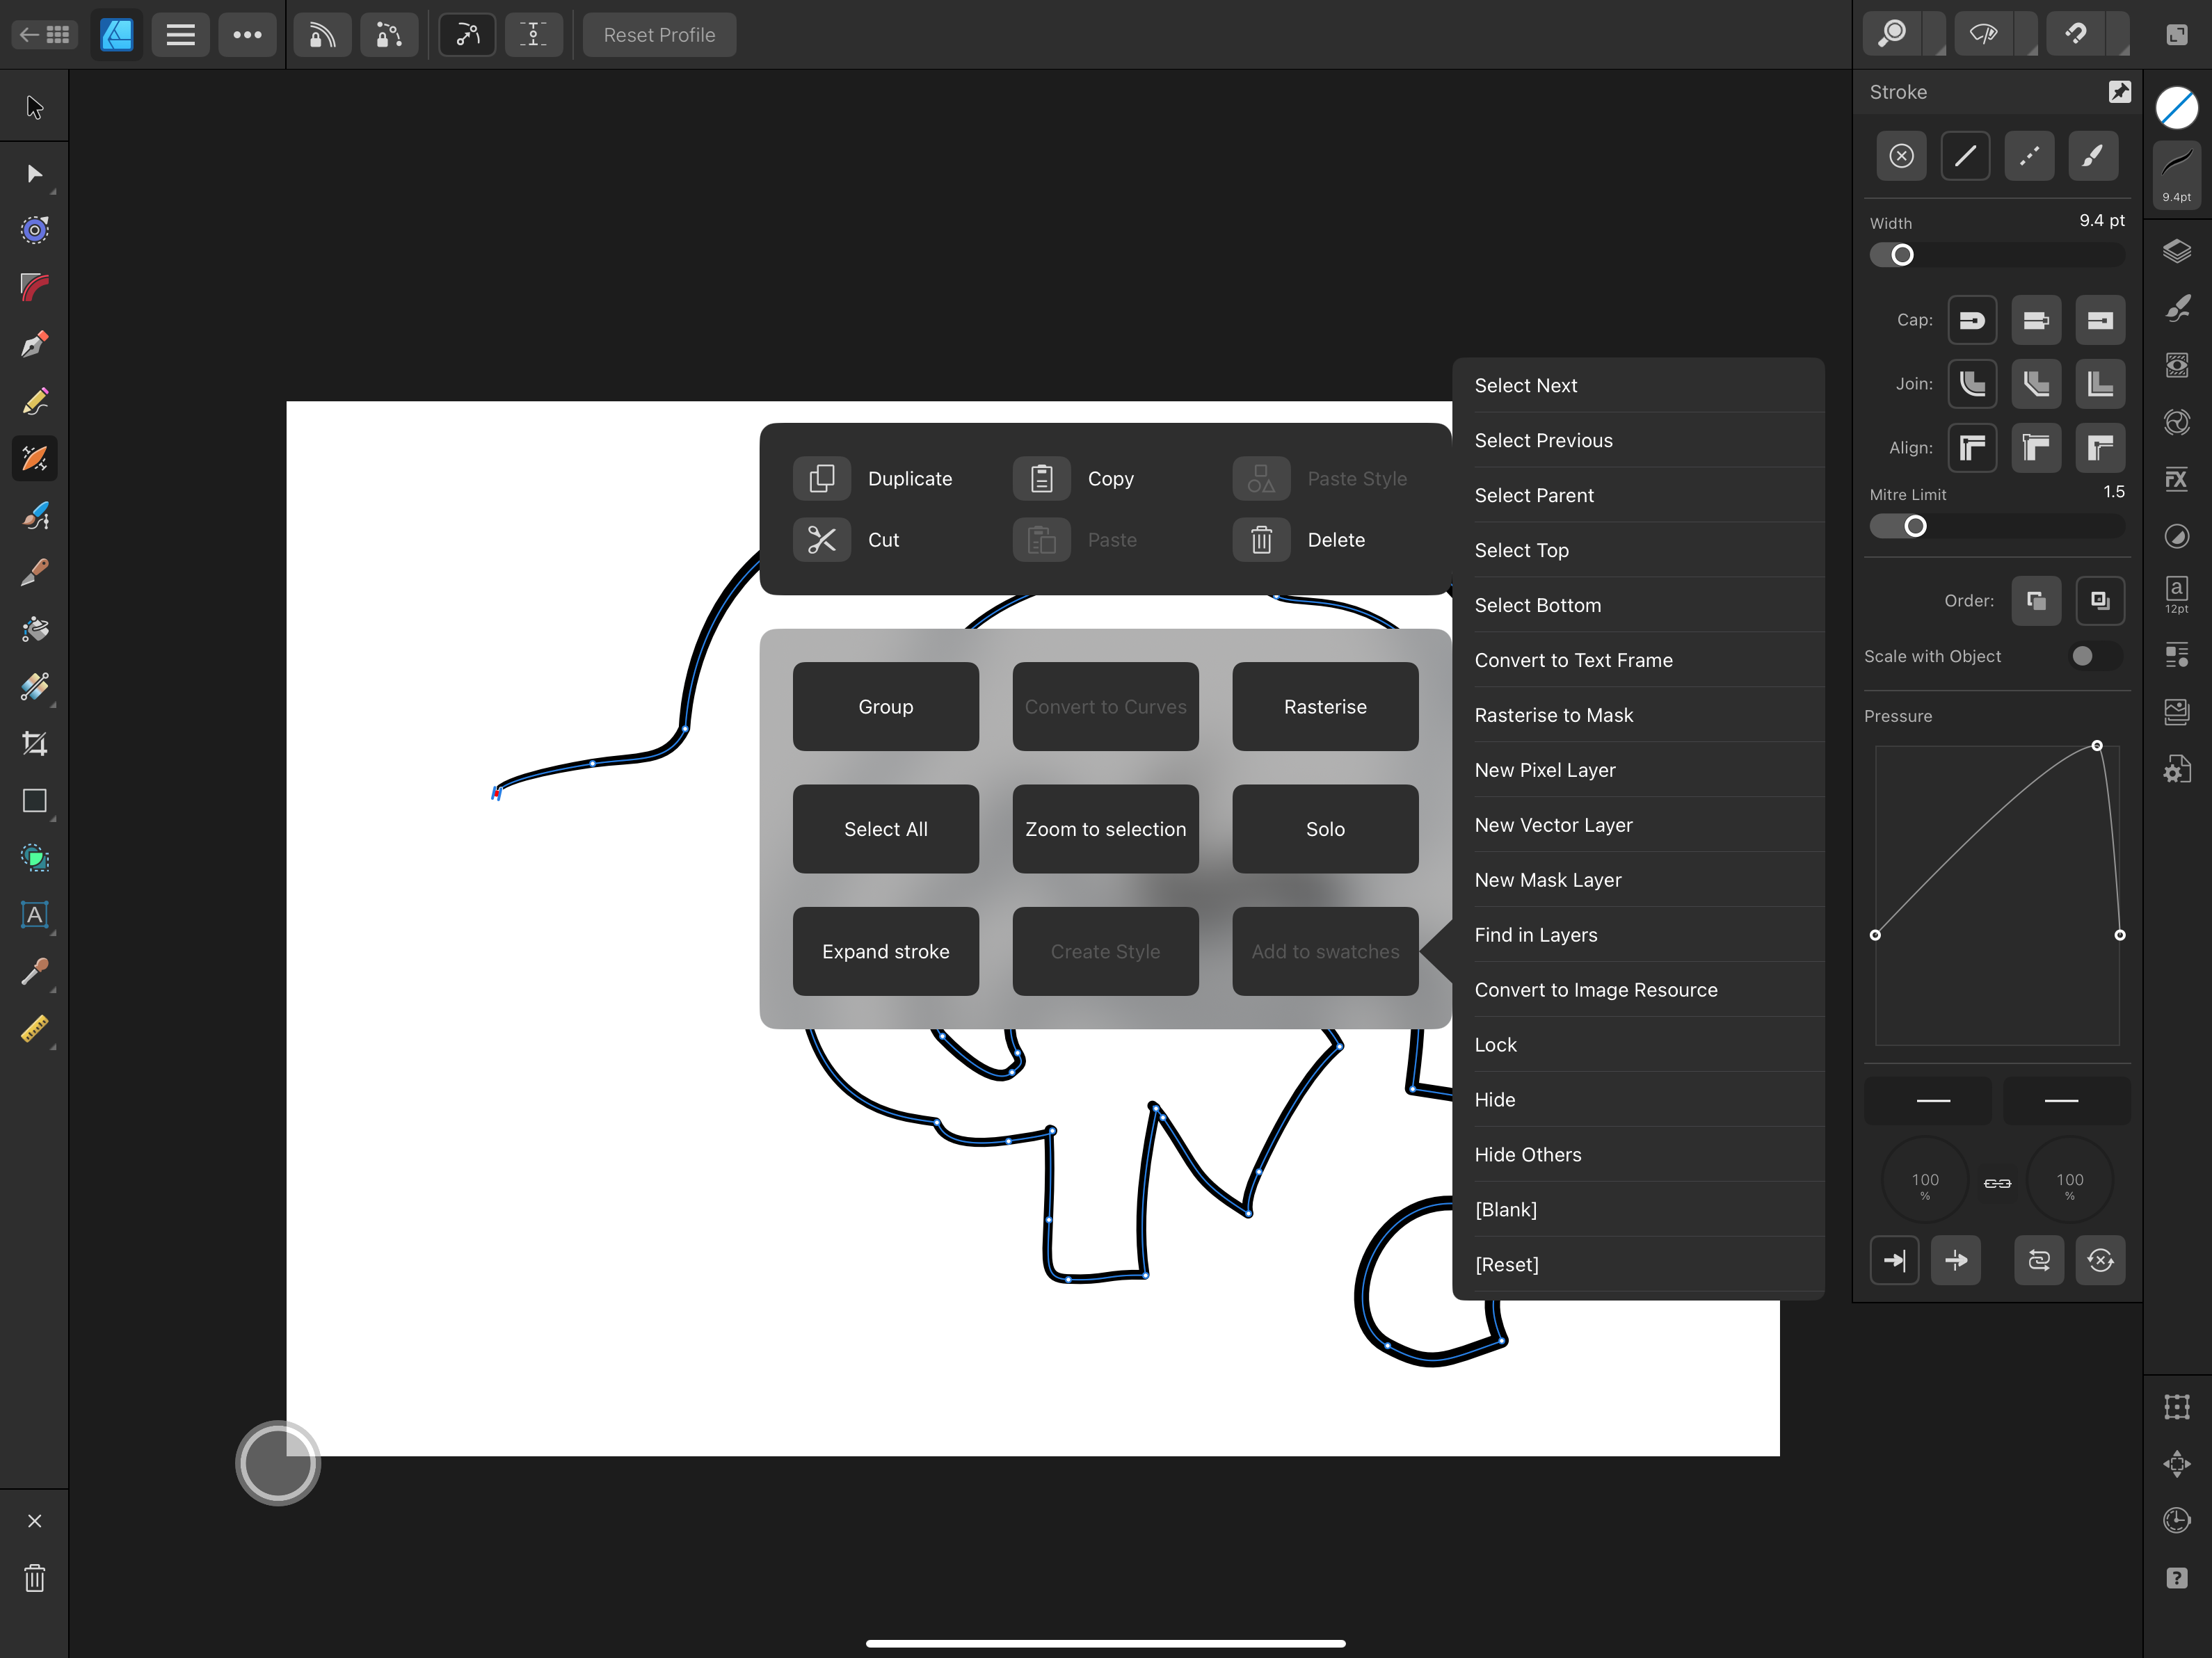Screen dimensions: 2212x1658
Task: Open the three-dots edit menu
Action: click(x=247, y=35)
